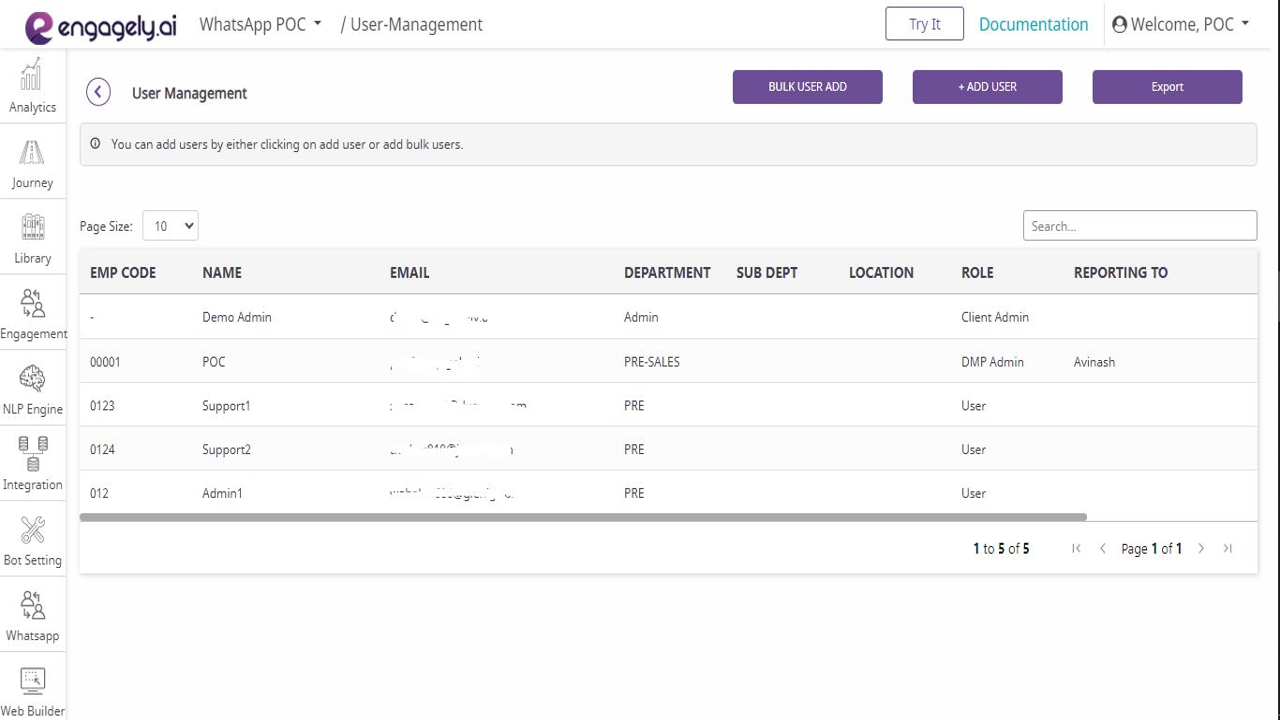Open the Documentation link
1280x720 pixels.
click(1033, 24)
